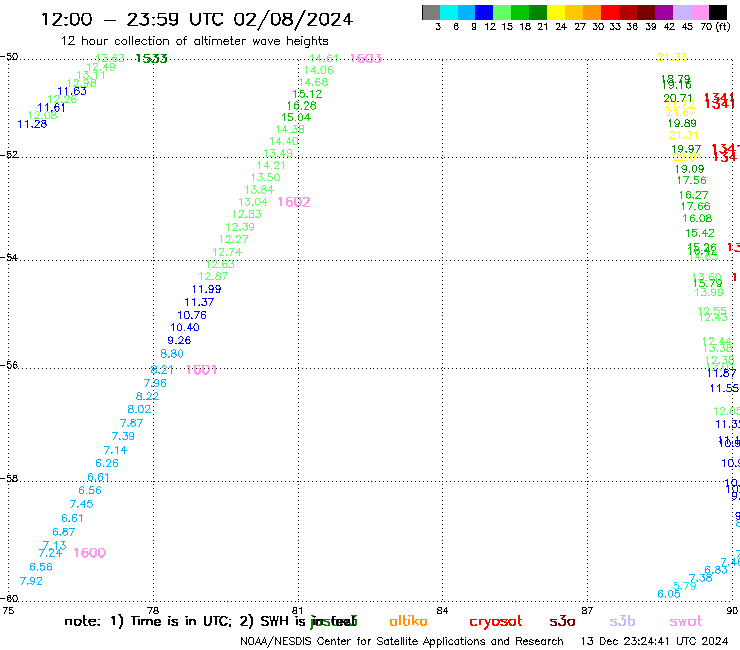This screenshot has height=650, width=740.
Task: Pick the orange swatch in the height legend
Action: 592,12
